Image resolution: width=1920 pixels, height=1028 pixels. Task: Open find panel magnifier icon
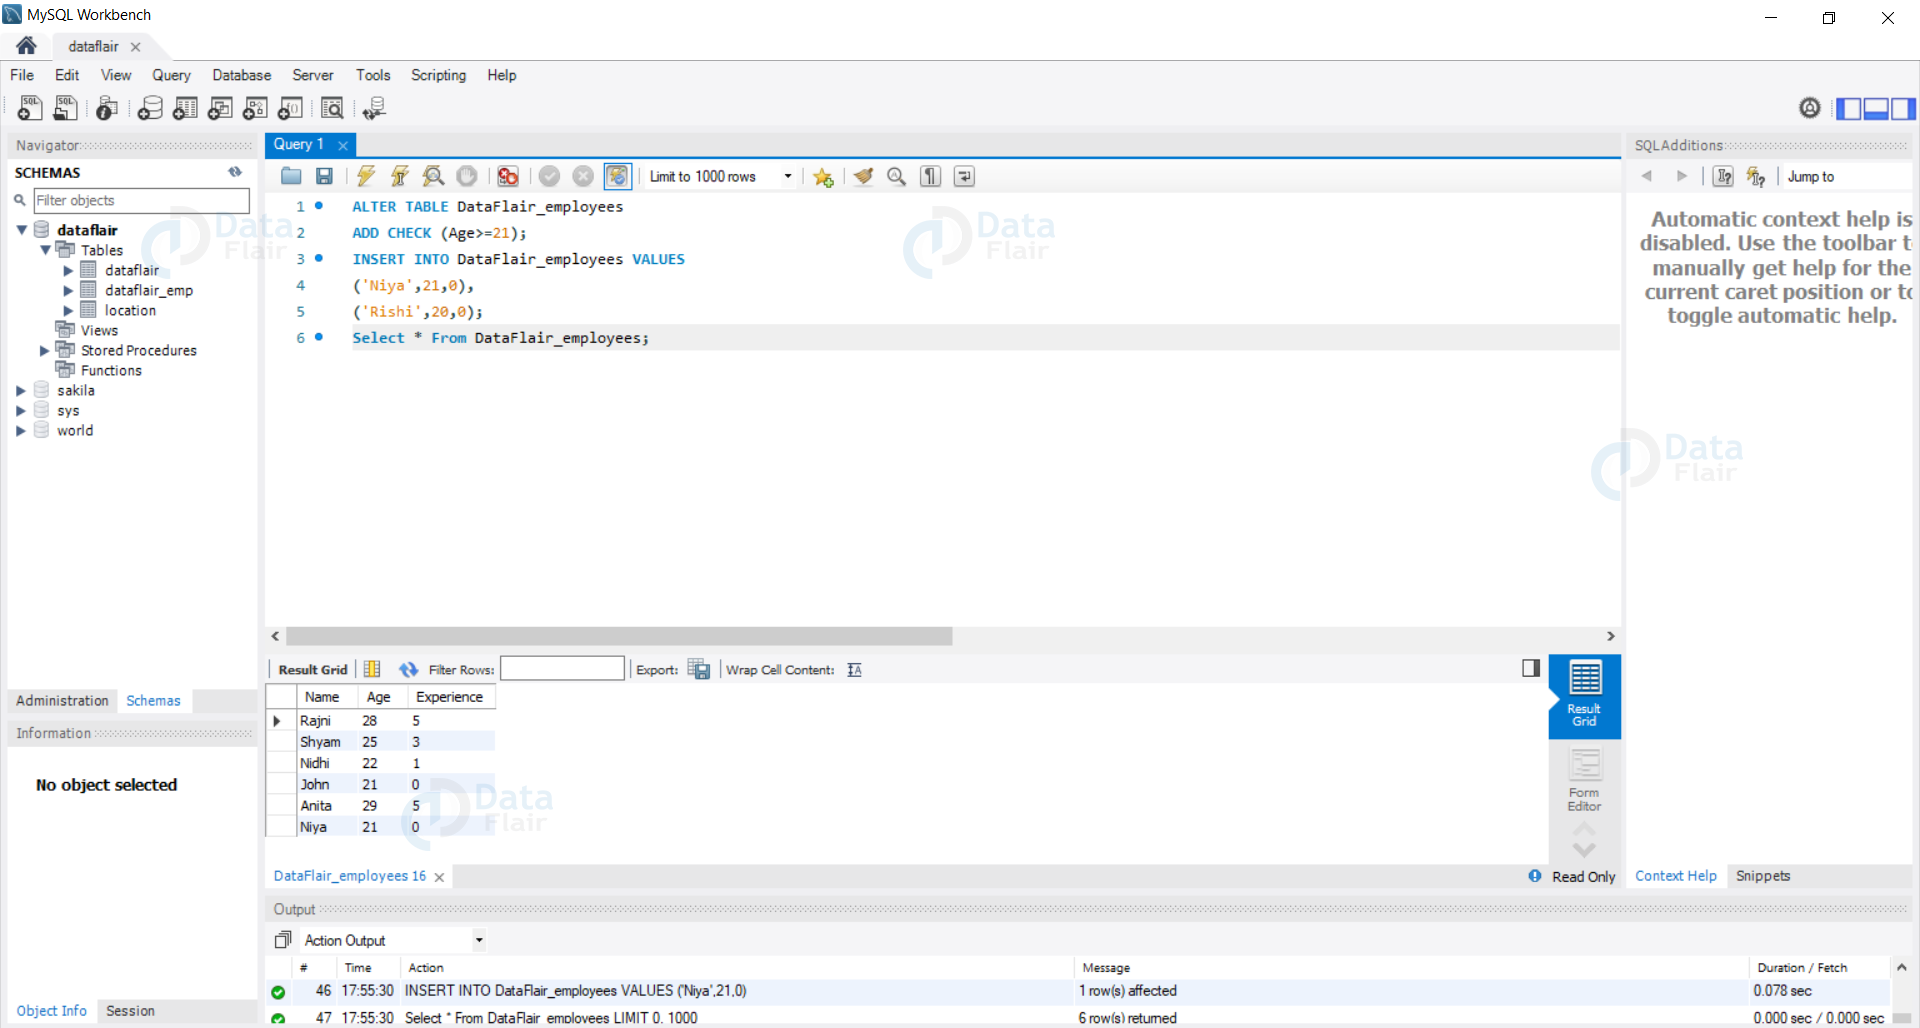[x=897, y=176]
